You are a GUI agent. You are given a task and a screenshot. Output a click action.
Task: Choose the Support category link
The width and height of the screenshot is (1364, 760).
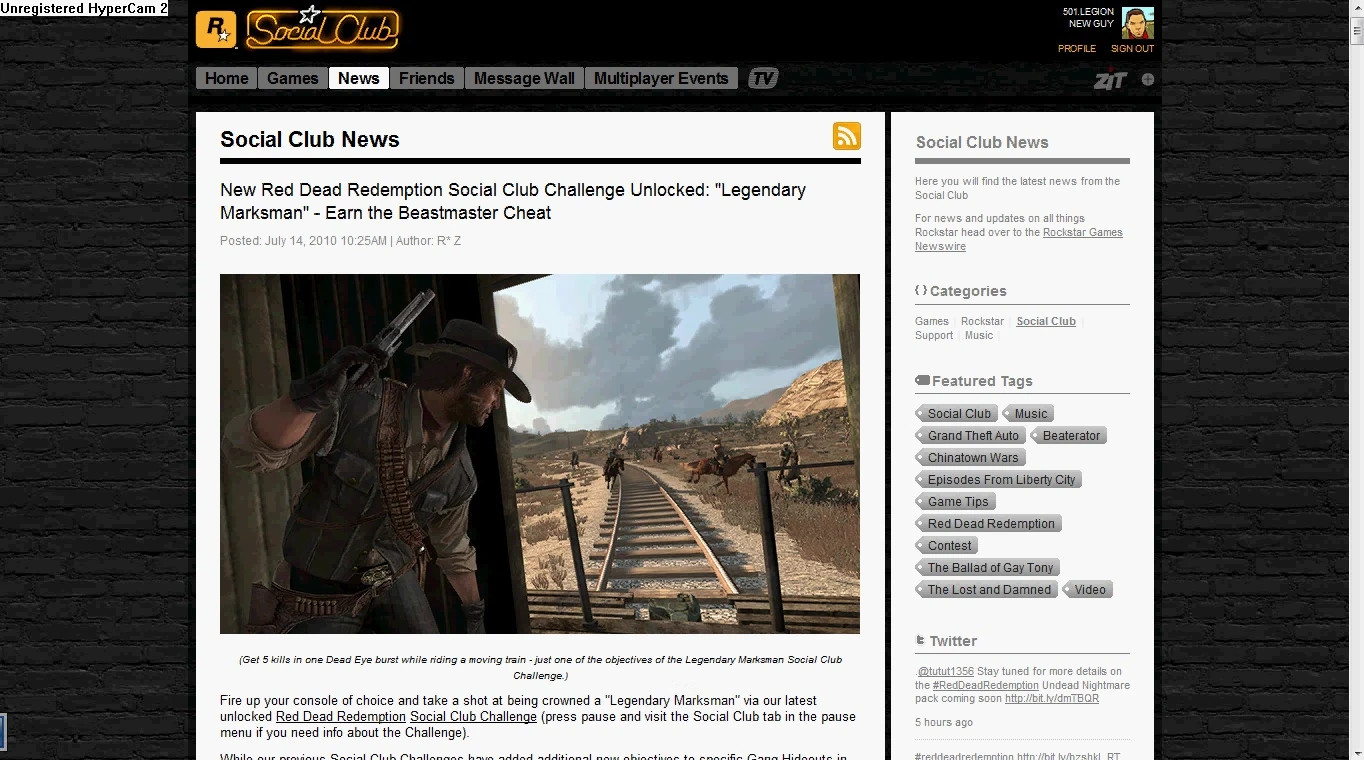(x=934, y=335)
